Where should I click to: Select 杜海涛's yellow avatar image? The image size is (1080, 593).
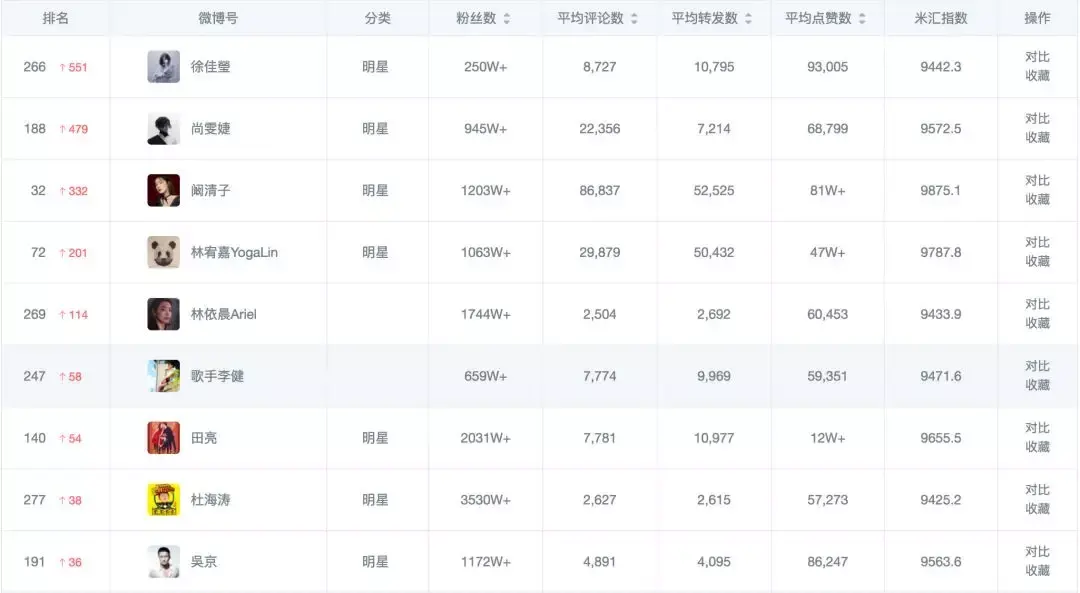point(163,500)
